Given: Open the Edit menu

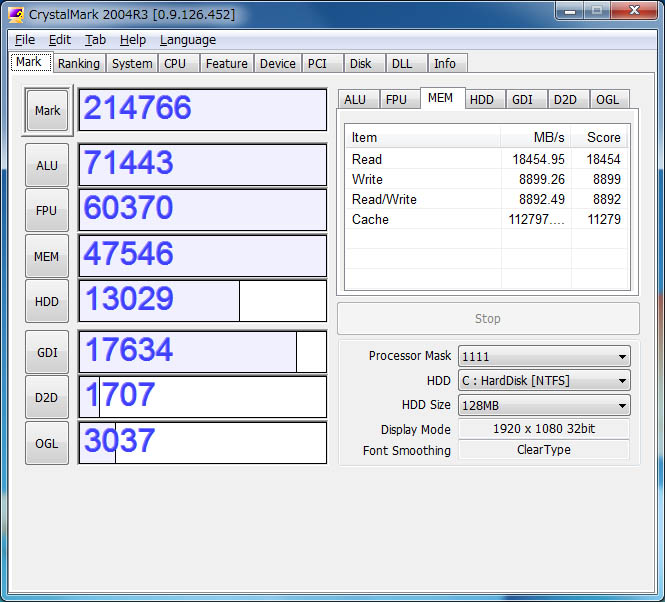Looking at the screenshot, I should tap(60, 40).
